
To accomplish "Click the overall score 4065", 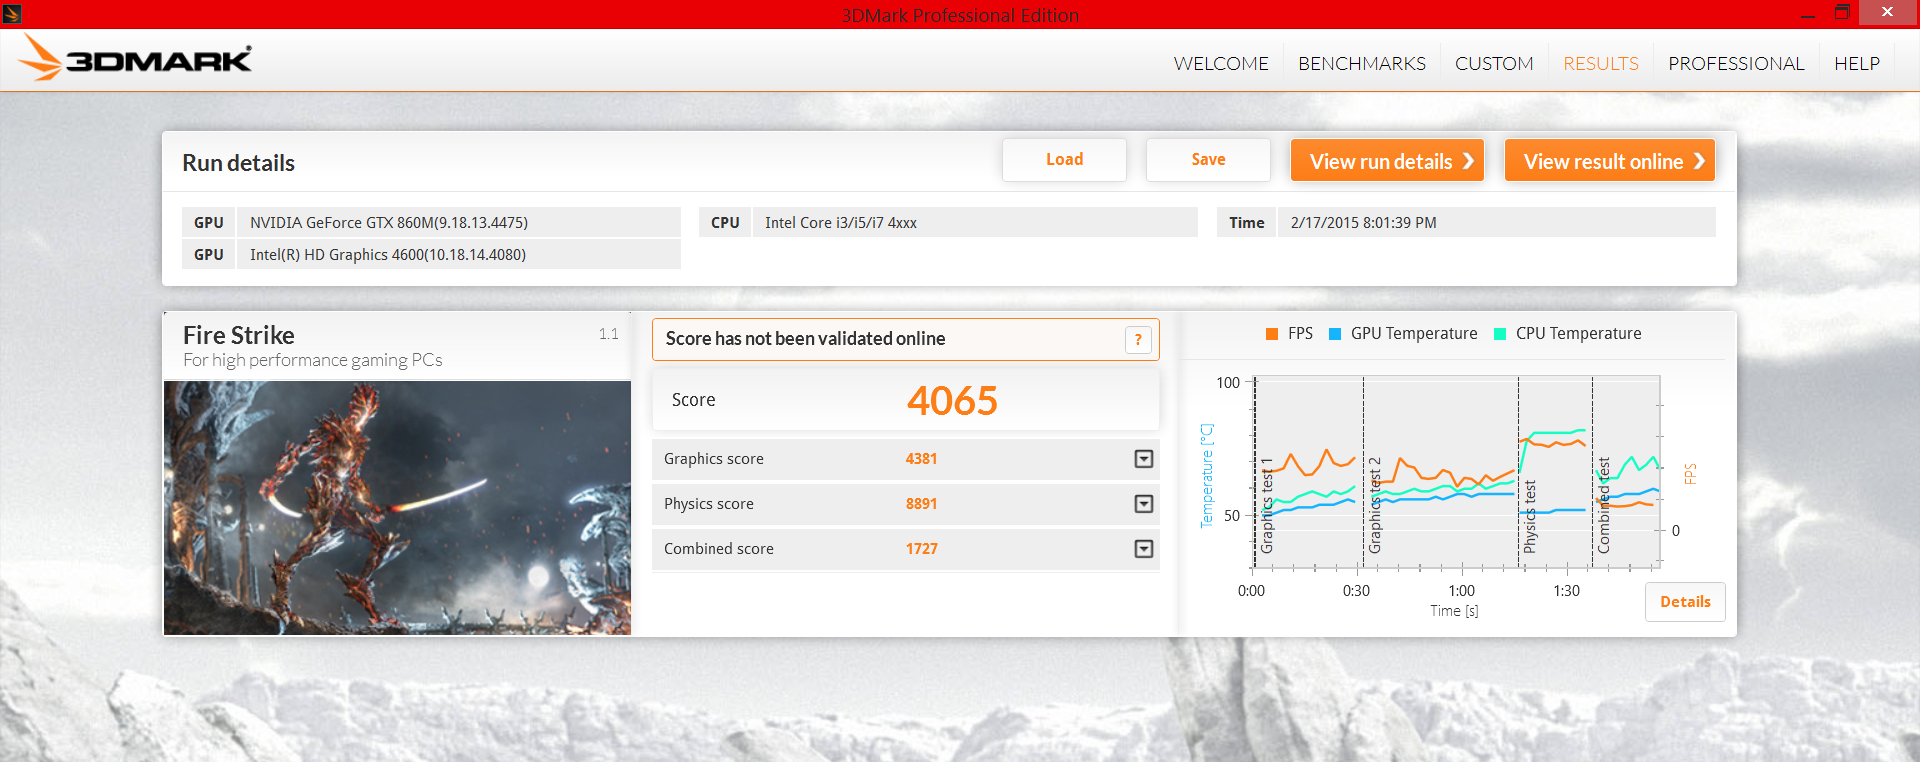I will (x=952, y=401).
